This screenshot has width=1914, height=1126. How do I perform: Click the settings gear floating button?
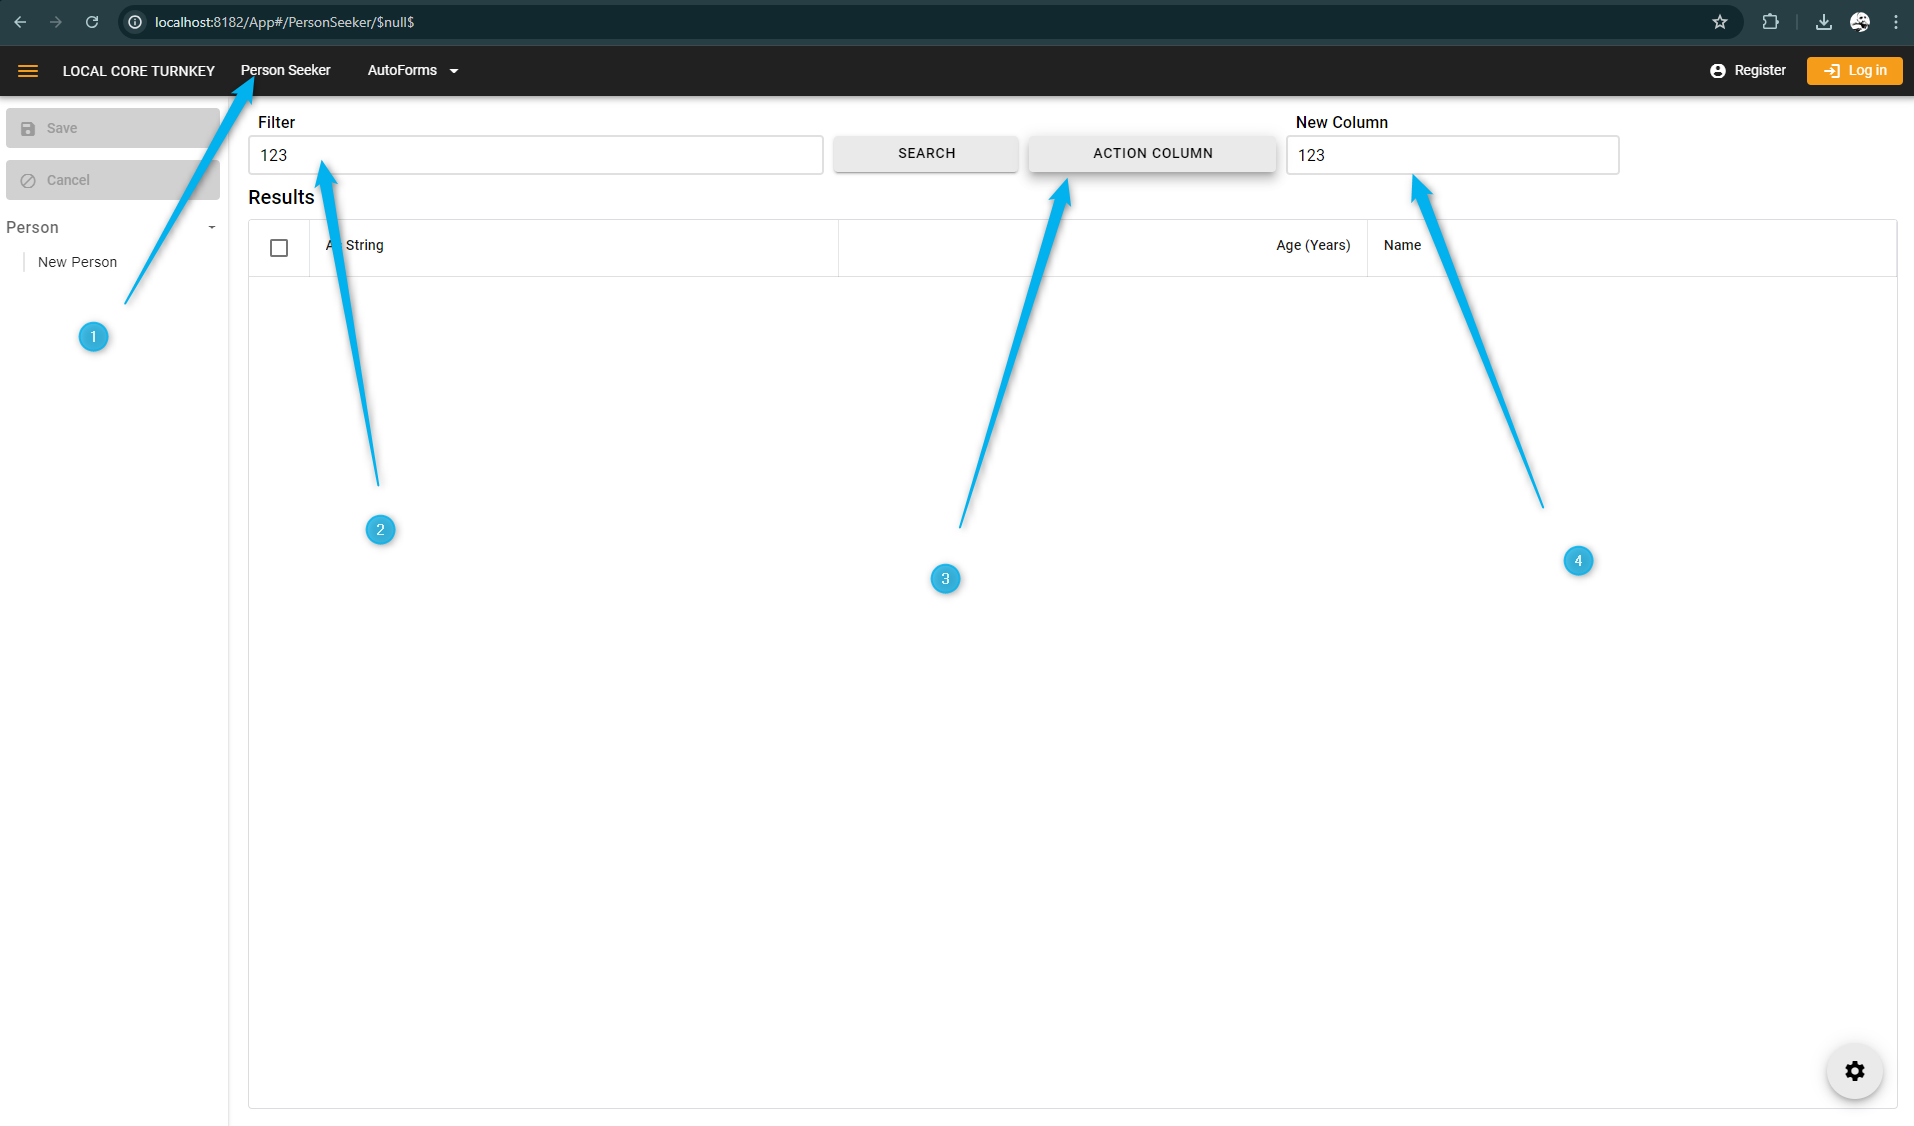(1854, 1071)
